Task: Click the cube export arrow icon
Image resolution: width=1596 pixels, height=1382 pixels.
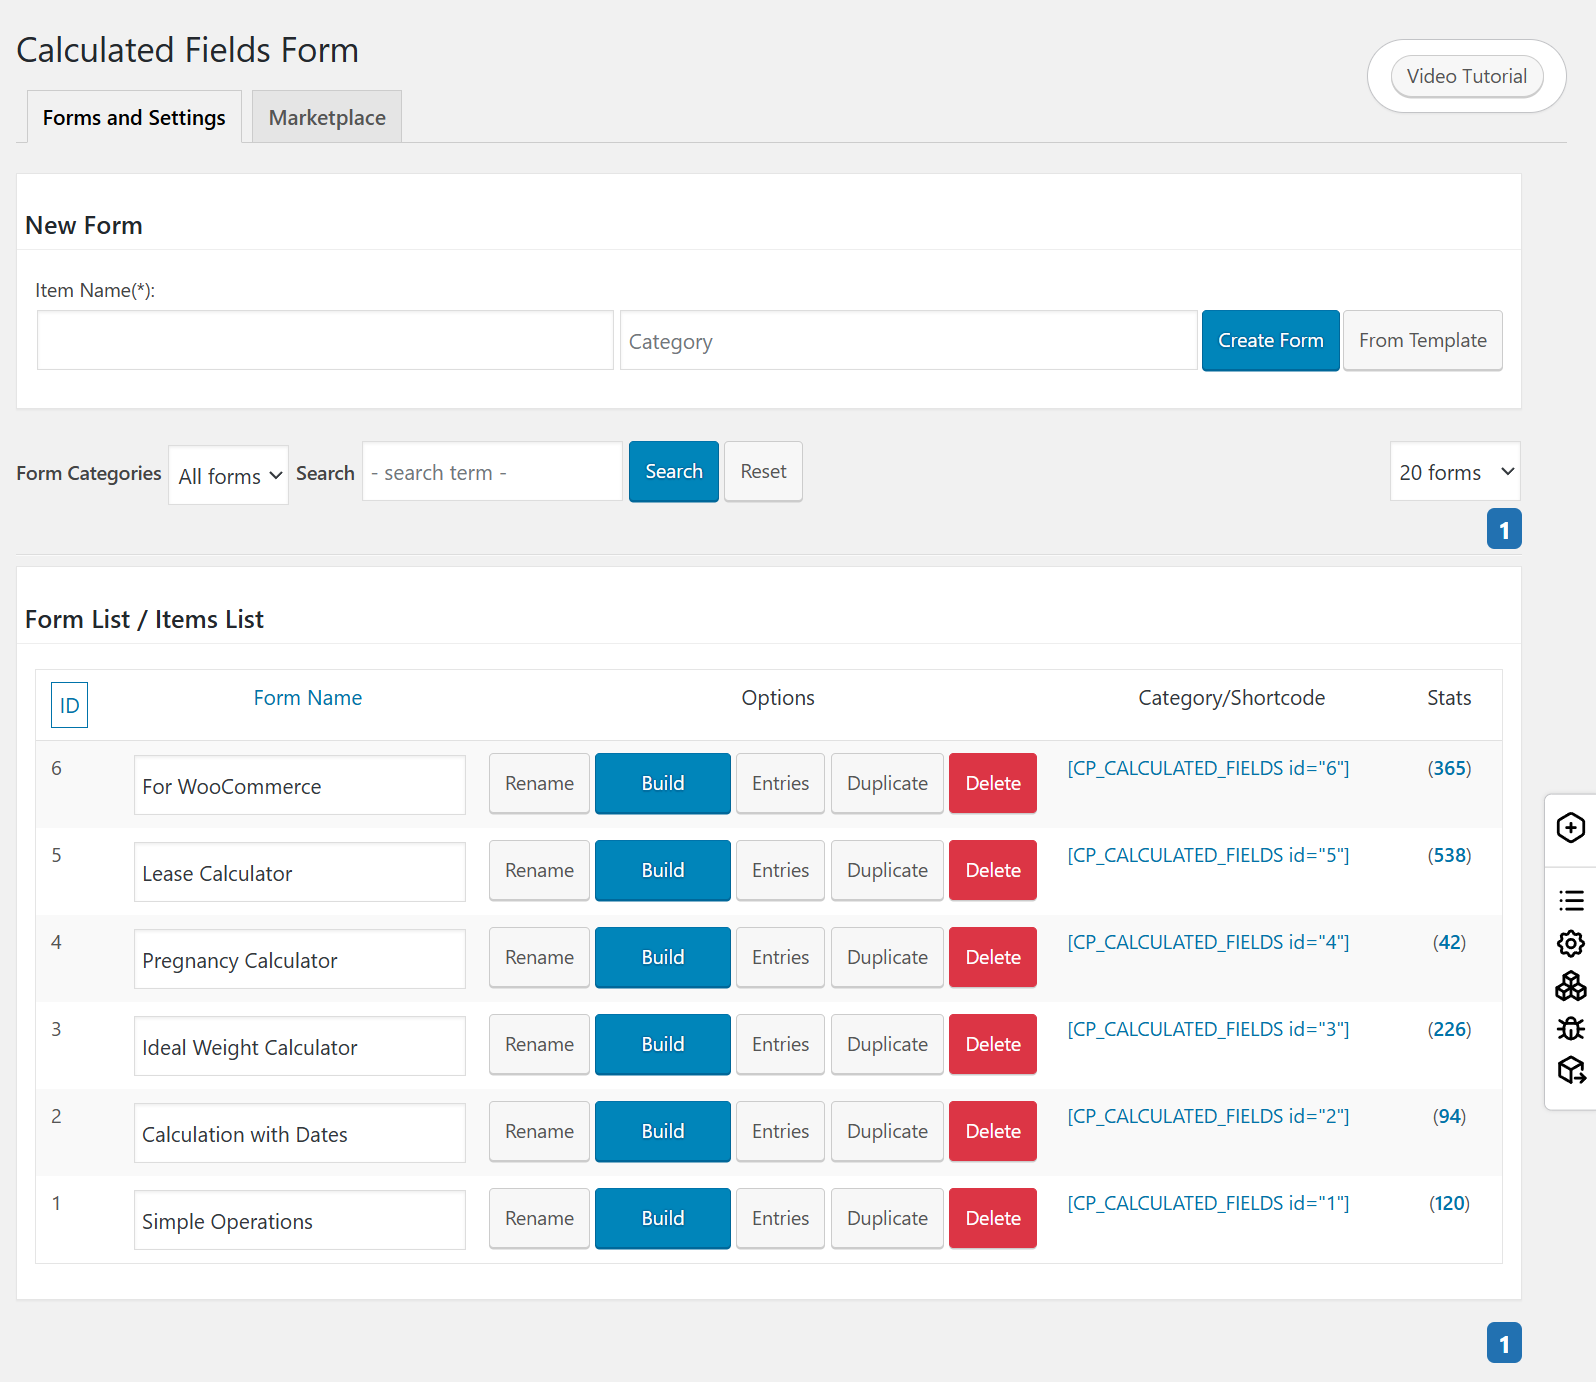Action: click(x=1571, y=1070)
